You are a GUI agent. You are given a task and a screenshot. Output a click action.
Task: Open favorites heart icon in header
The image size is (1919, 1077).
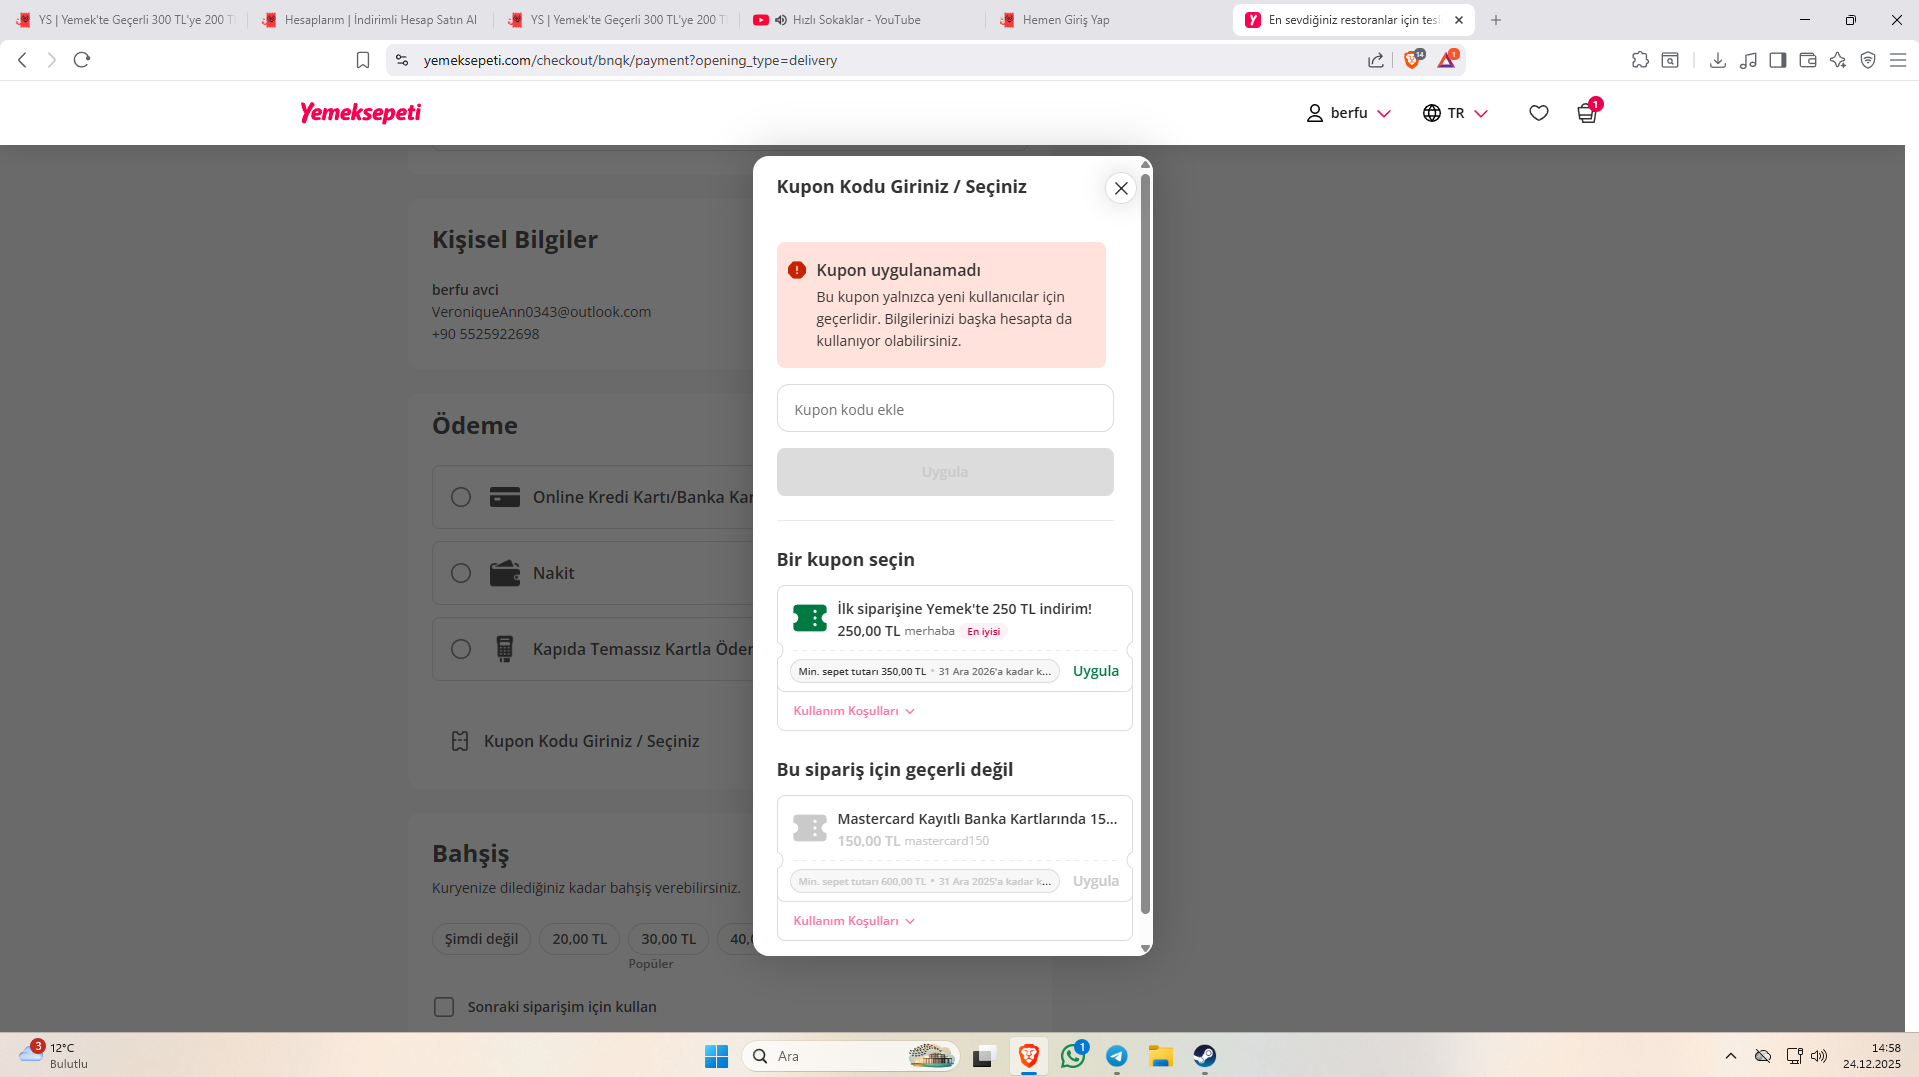(x=1539, y=113)
